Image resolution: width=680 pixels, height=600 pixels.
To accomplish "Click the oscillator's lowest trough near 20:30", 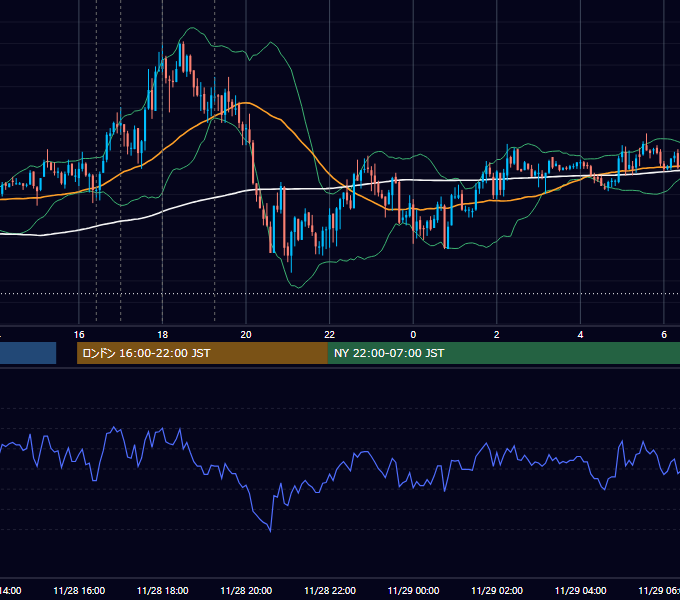I will tap(270, 531).
